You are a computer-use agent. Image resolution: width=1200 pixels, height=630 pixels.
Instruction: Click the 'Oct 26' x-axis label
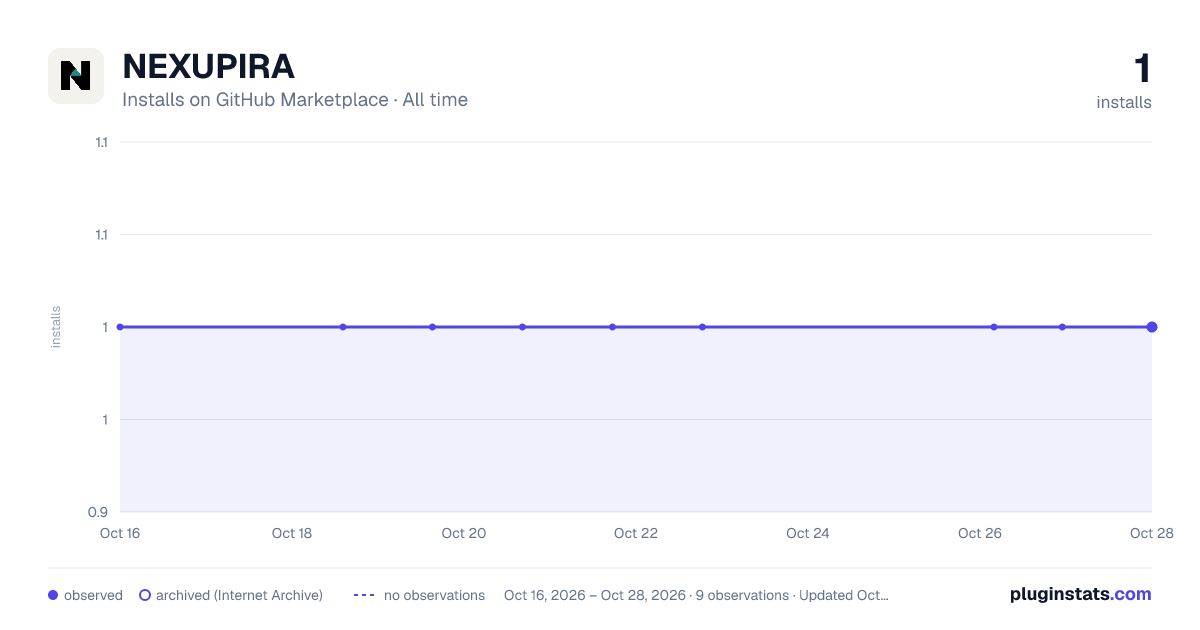coord(980,533)
